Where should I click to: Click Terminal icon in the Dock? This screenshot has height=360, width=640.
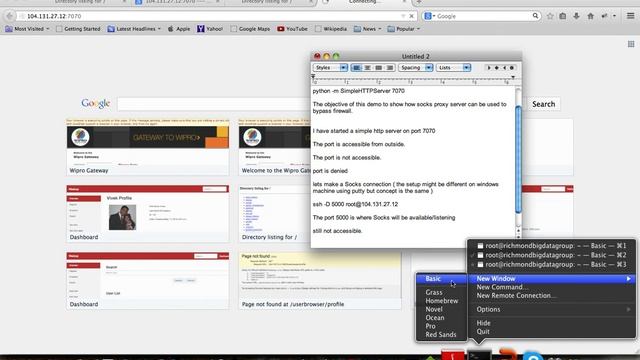click(x=479, y=355)
